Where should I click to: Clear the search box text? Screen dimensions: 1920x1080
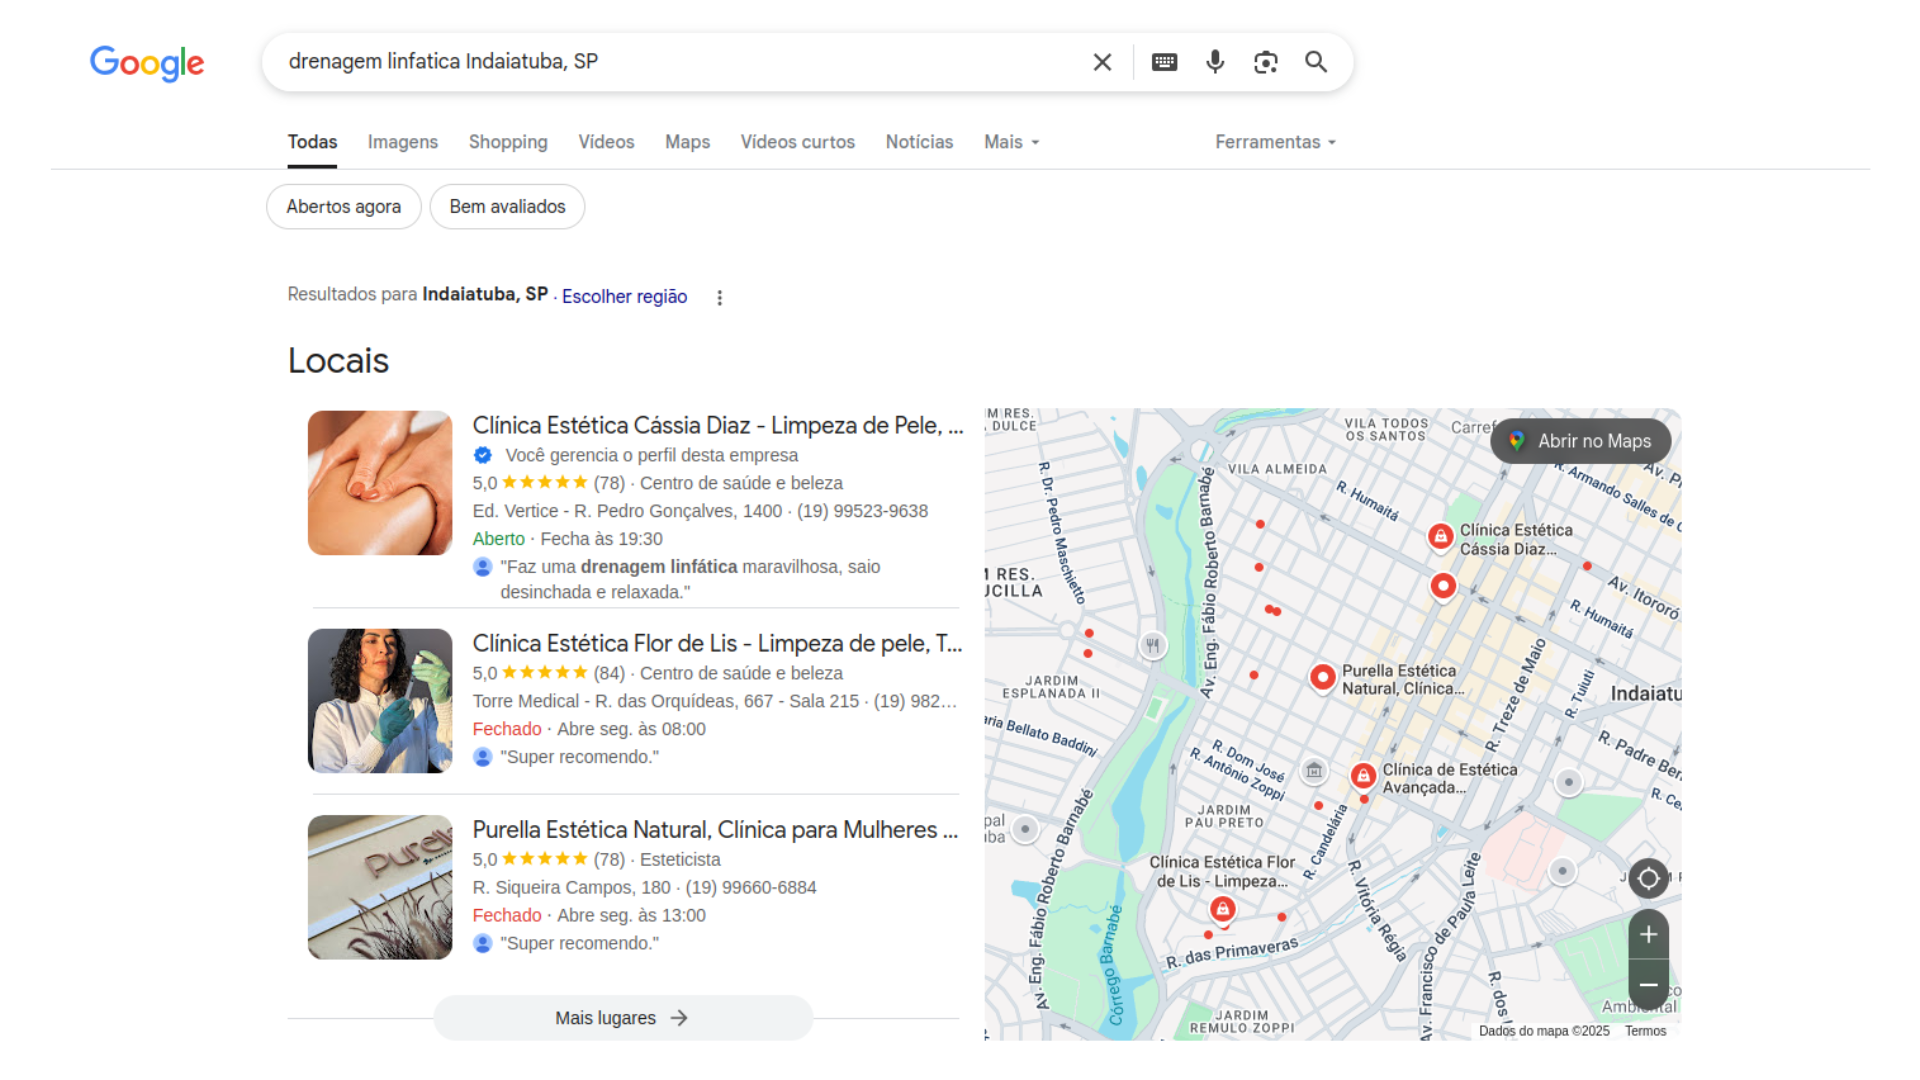click(1102, 62)
